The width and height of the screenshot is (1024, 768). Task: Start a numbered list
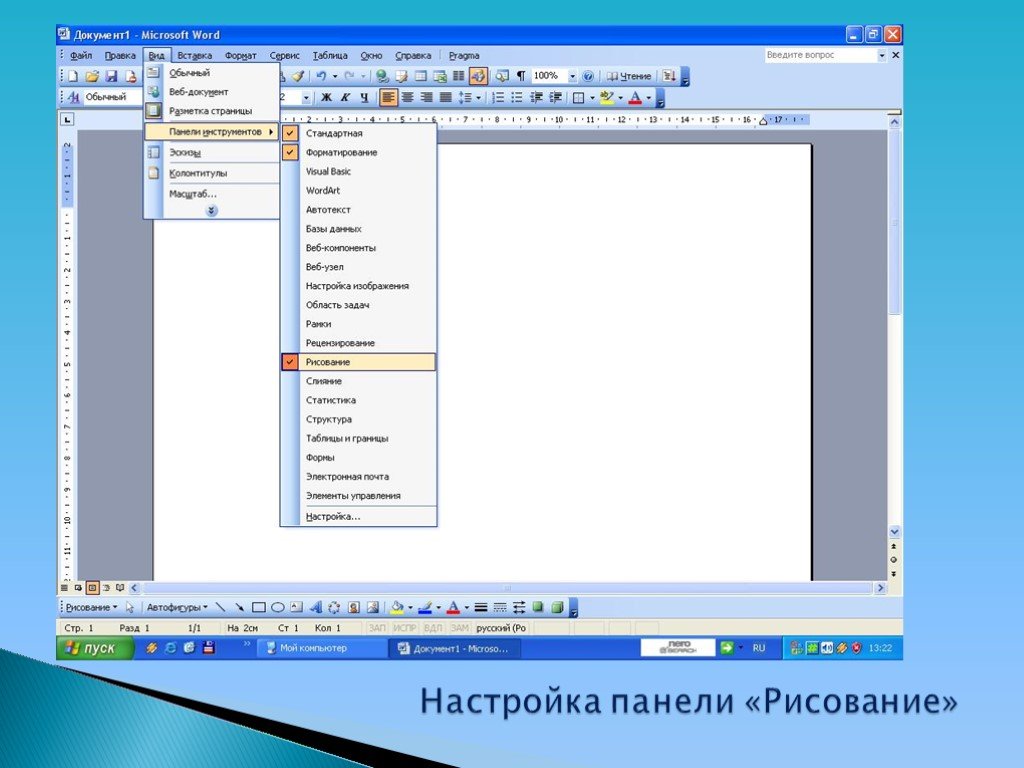coord(498,98)
